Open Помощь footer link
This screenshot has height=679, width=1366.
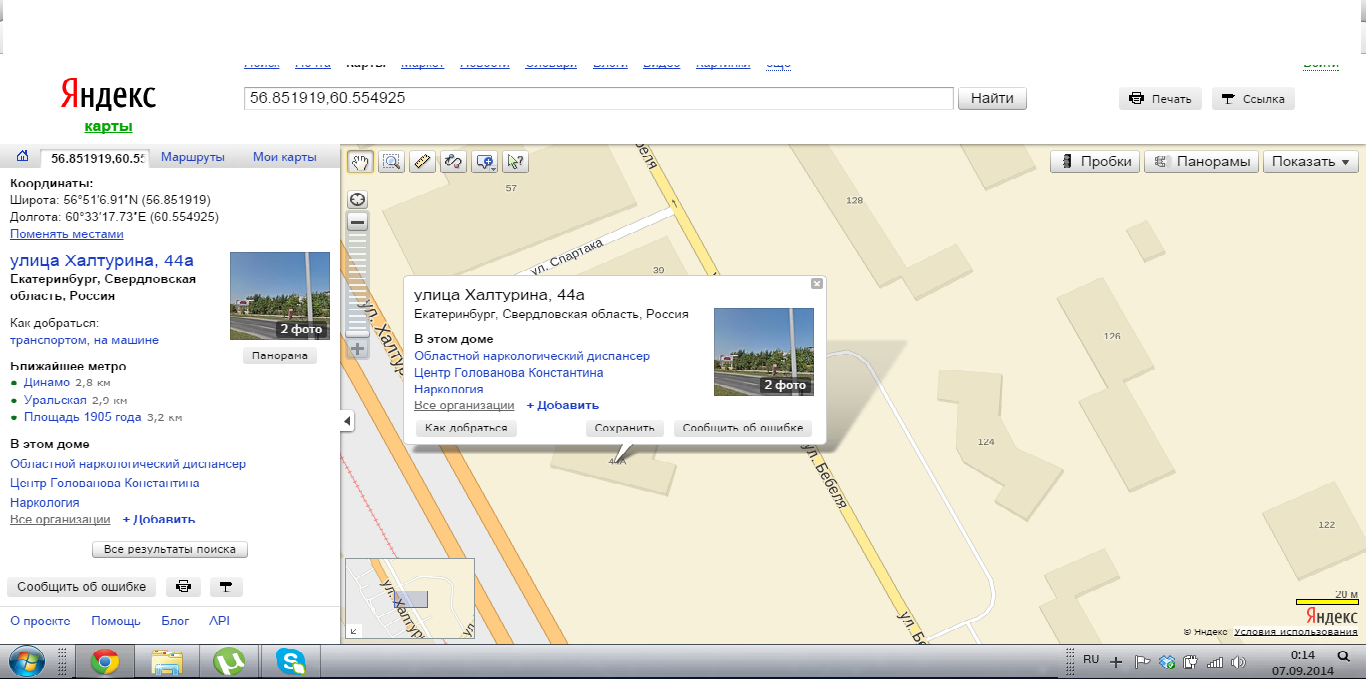click(x=116, y=621)
